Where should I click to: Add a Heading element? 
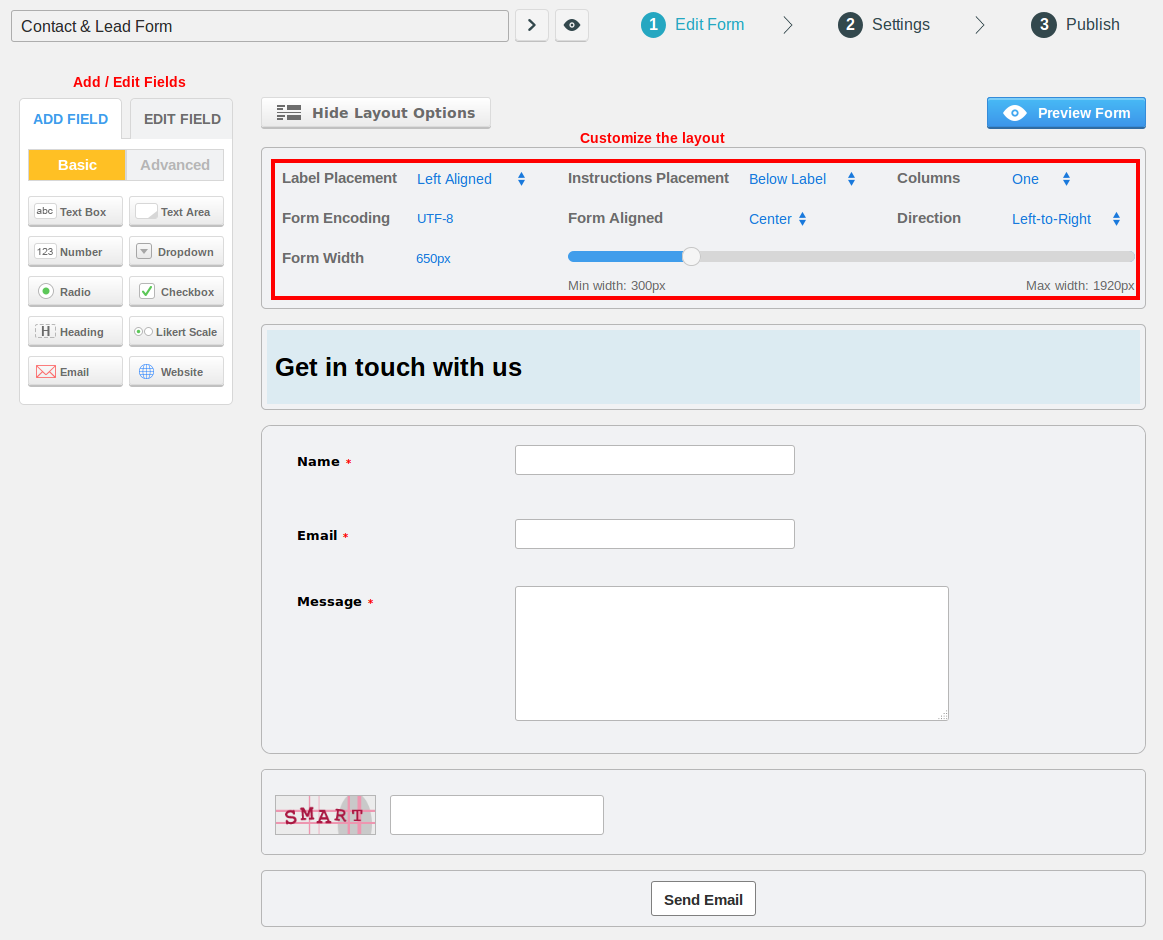tap(75, 331)
